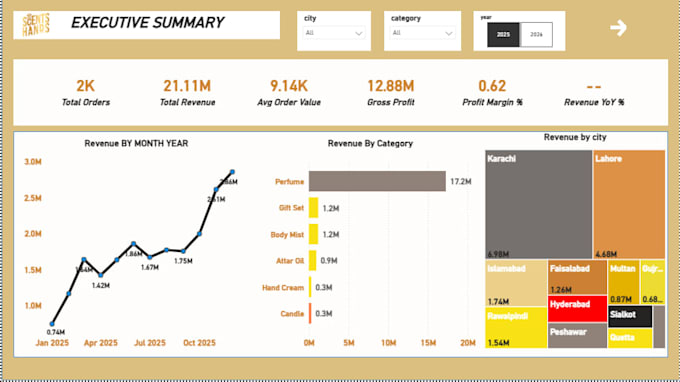
Task: Click the Peshawar treemap tile
Action: point(577,335)
